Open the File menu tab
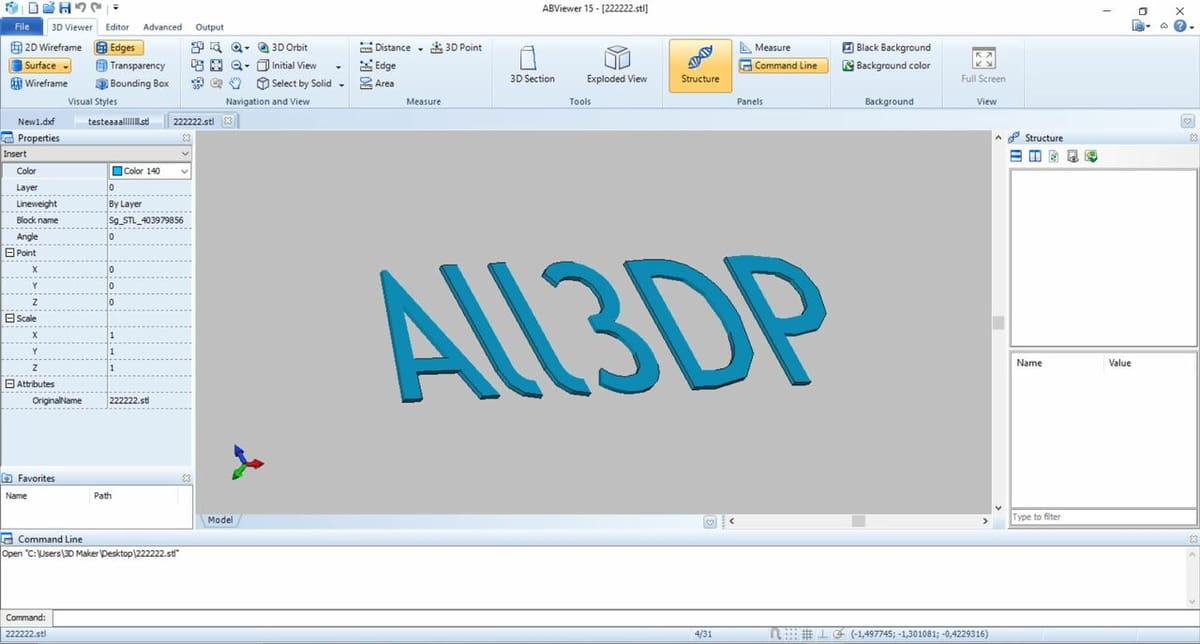 21,27
